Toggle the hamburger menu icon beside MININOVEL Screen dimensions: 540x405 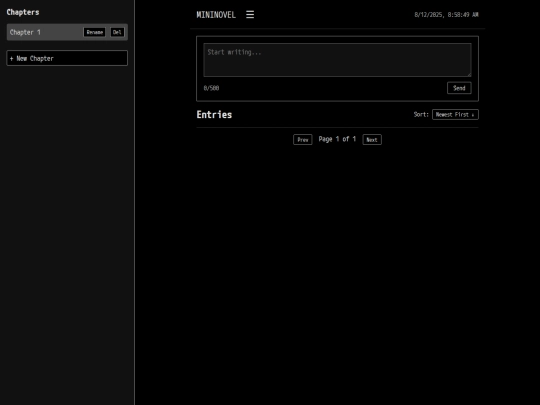coord(250,14)
